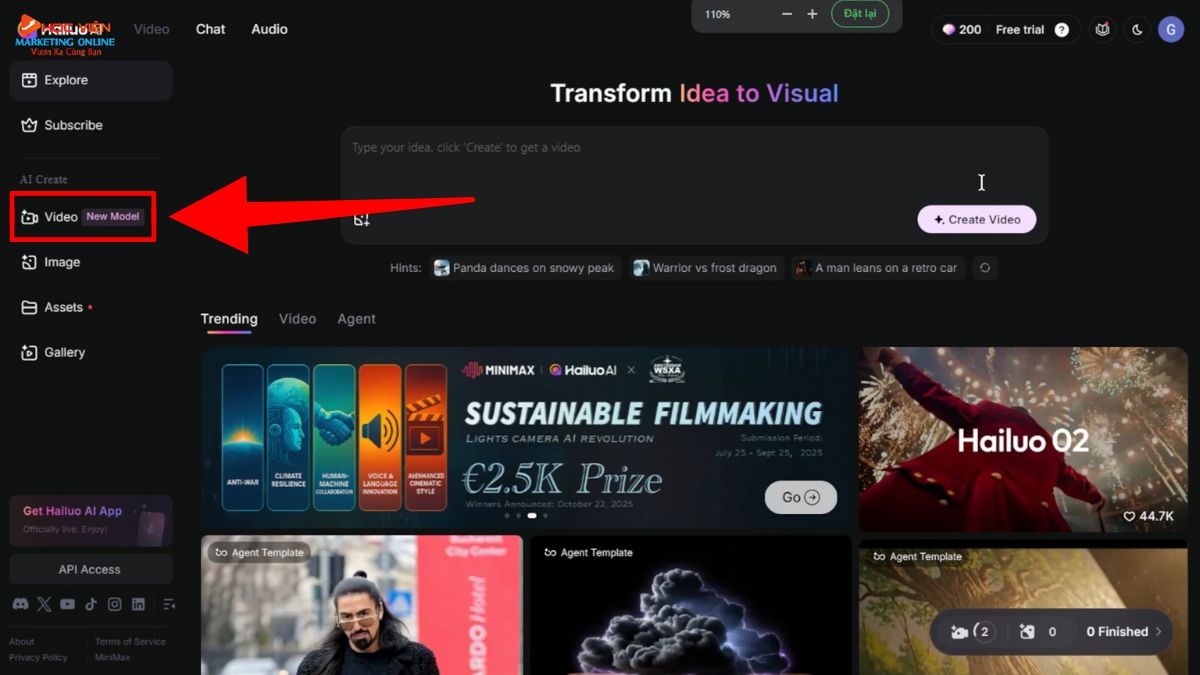Viewport: 1200px width, 675px height.
Task: Toggle dark mode moon icon
Action: click(1137, 30)
